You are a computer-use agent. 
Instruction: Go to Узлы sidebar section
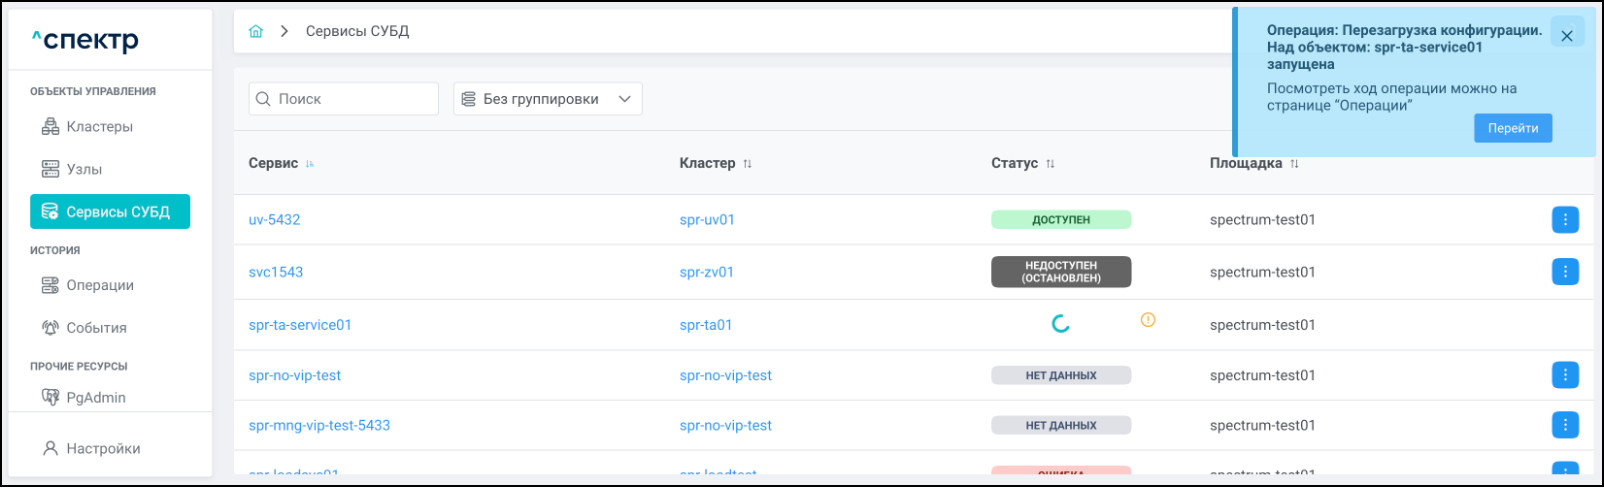point(84,169)
